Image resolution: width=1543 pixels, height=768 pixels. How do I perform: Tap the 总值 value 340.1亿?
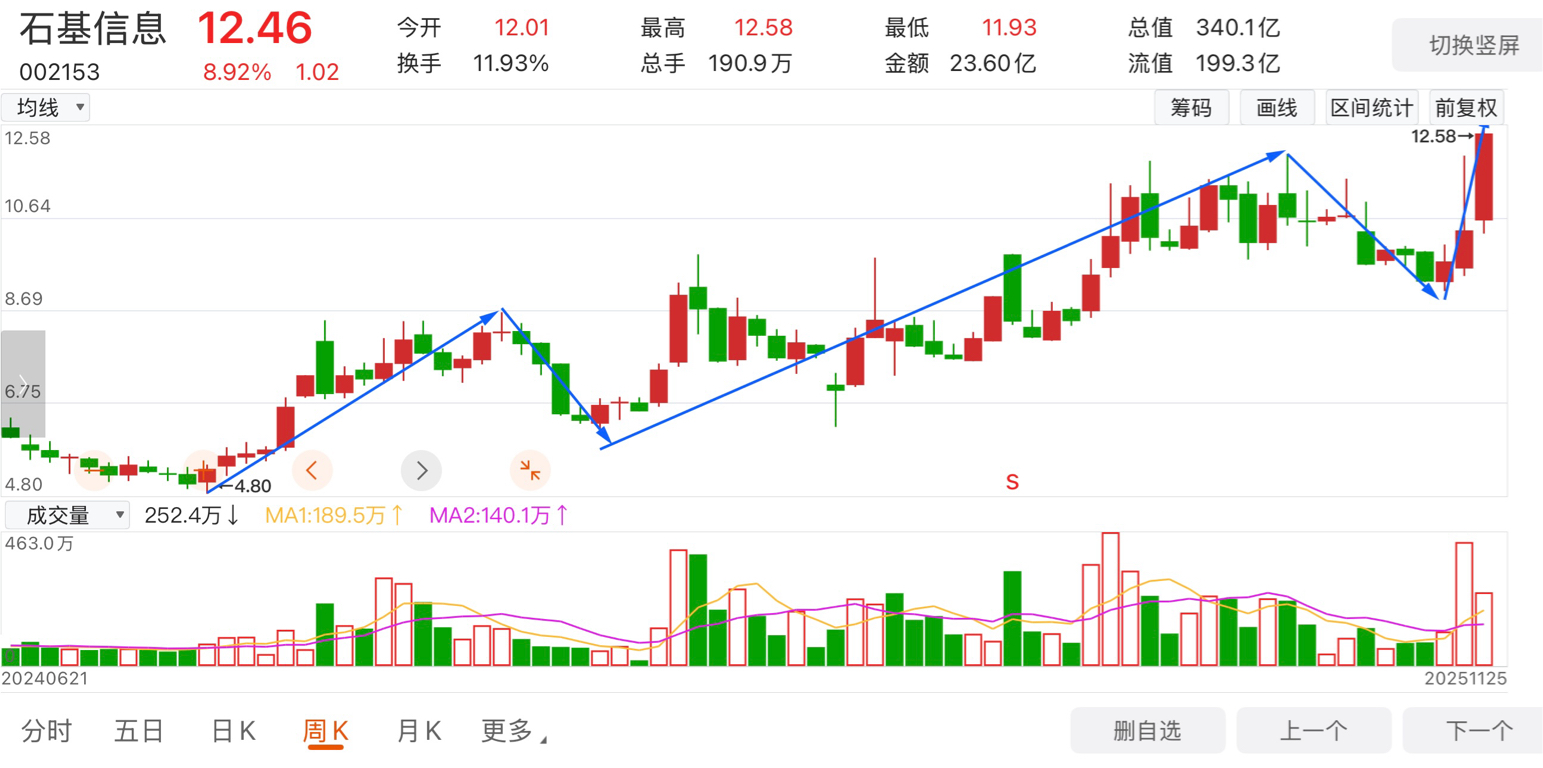pyautogui.click(x=1239, y=28)
